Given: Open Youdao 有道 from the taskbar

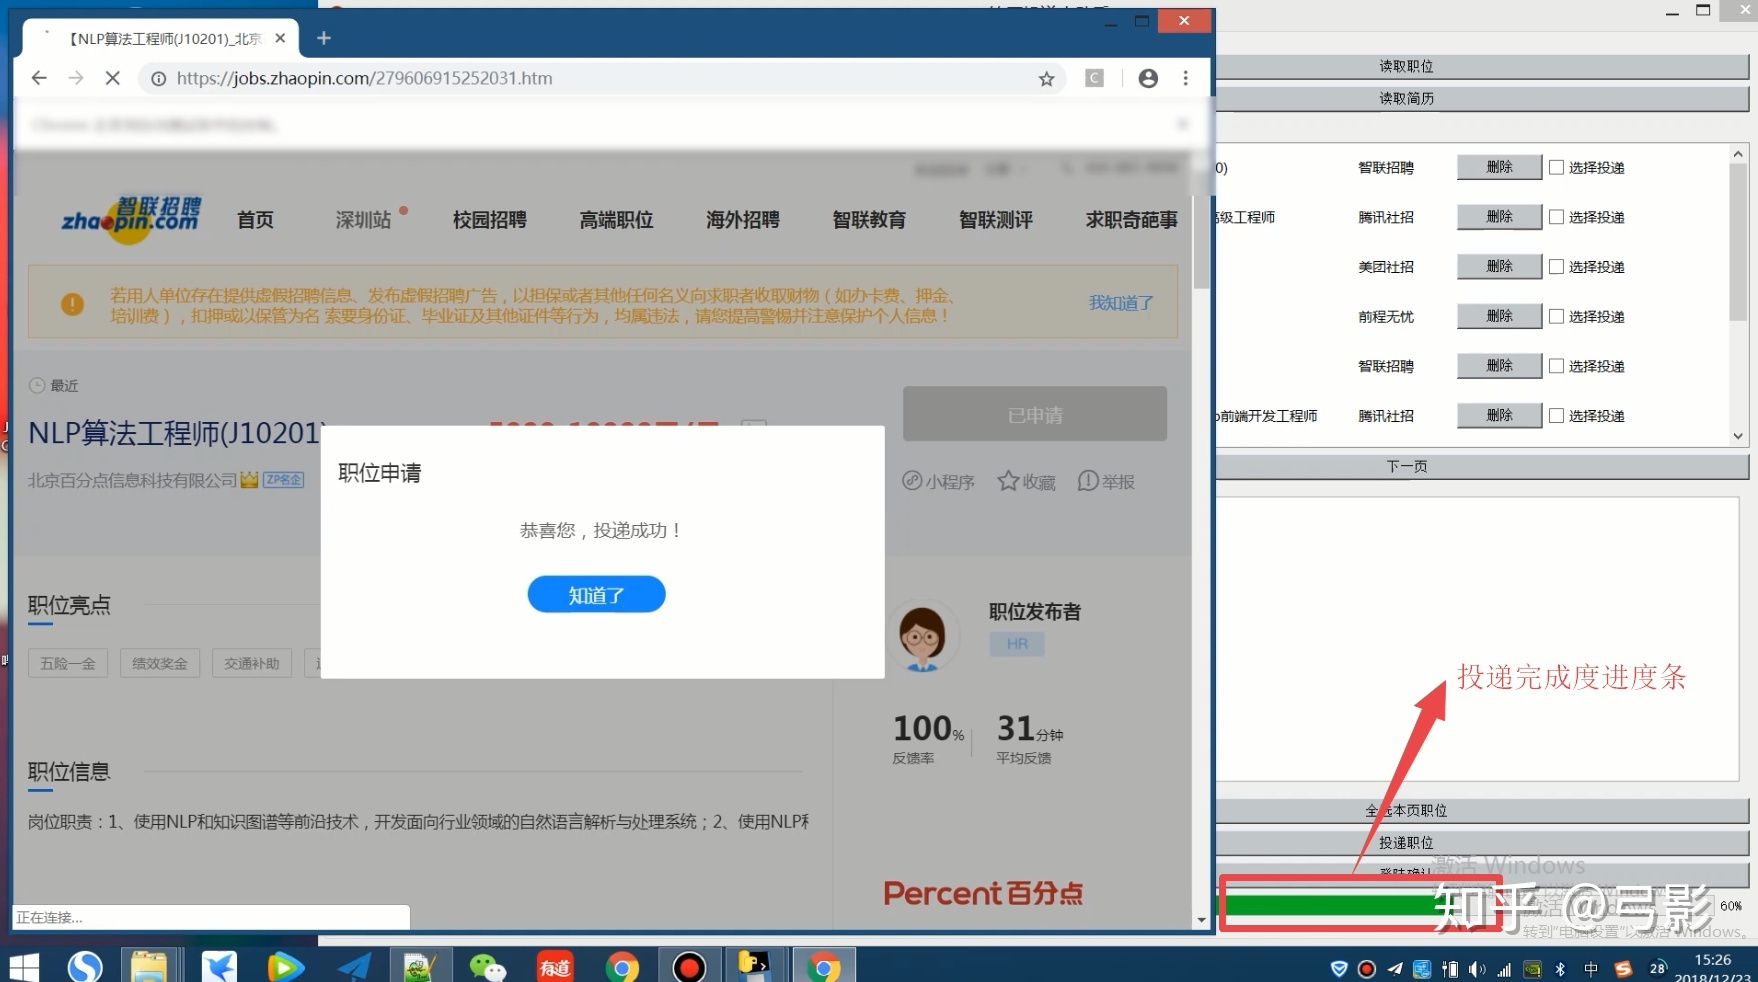Looking at the screenshot, I should [x=555, y=967].
